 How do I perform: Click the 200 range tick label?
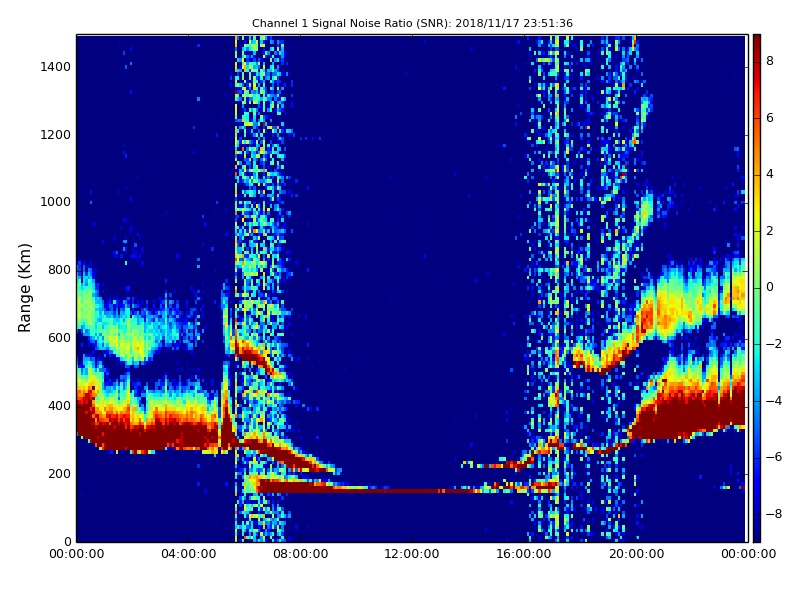(x=59, y=473)
